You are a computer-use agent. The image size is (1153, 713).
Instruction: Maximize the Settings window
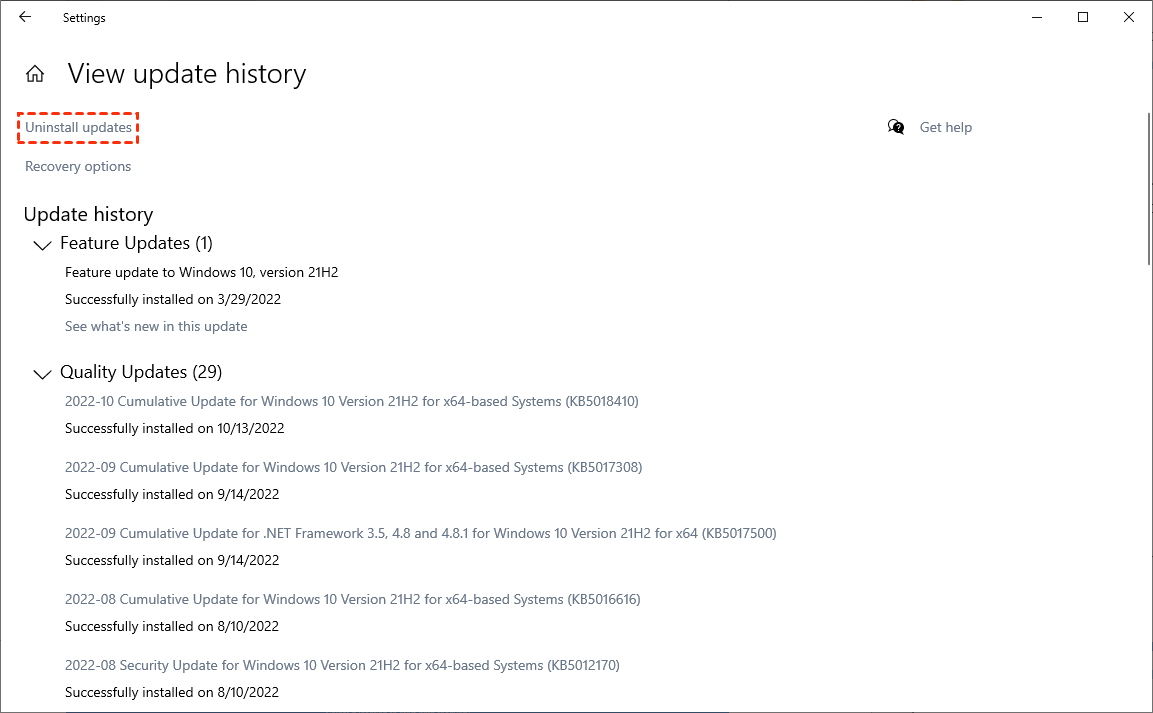1083,17
